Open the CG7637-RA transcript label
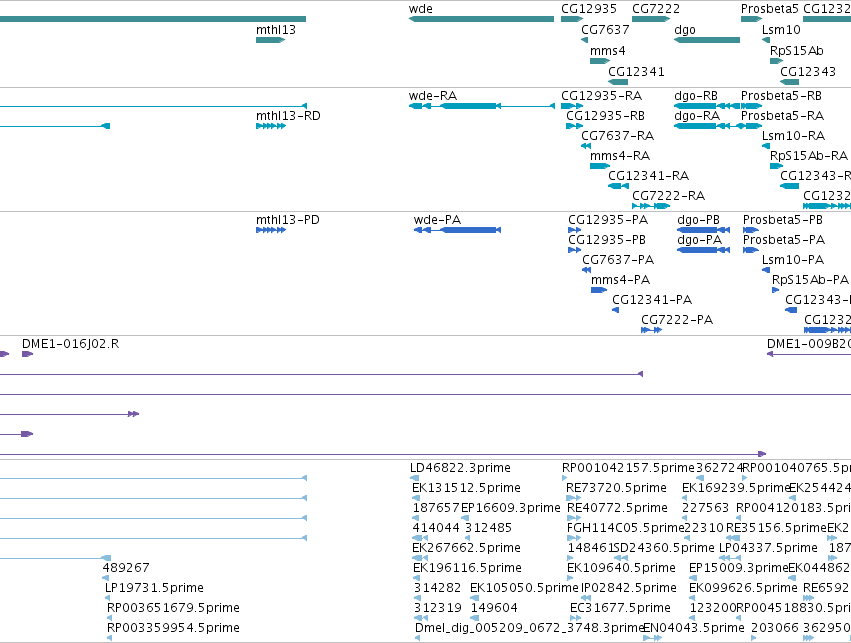 pyautogui.click(x=618, y=136)
